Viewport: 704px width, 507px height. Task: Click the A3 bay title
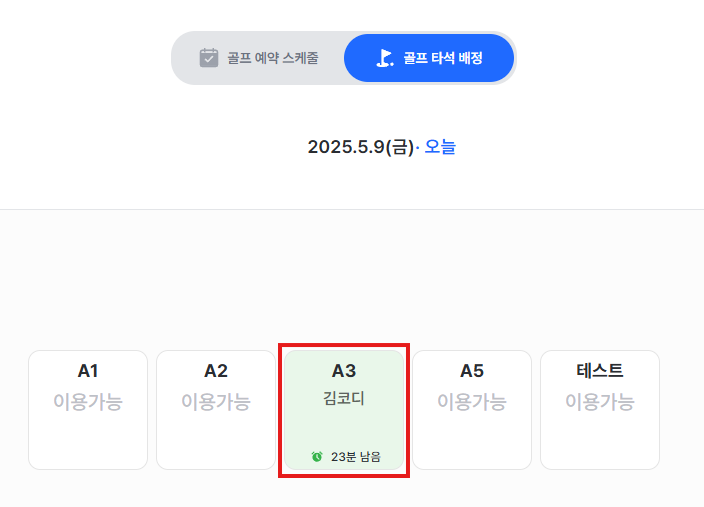point(344,371)
